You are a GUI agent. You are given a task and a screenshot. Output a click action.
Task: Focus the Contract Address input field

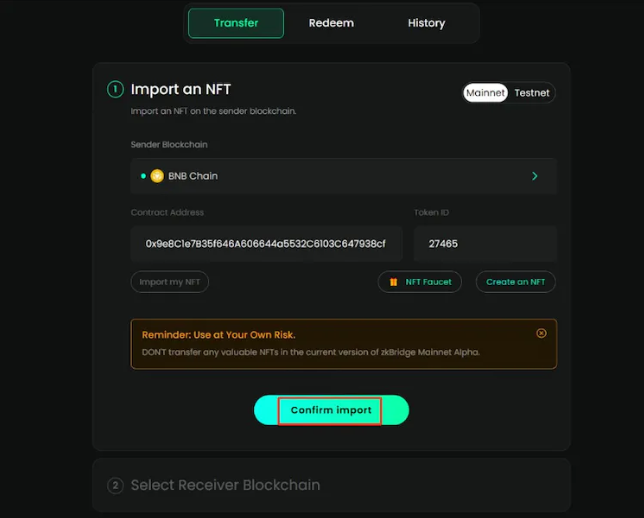coord(267,244)
